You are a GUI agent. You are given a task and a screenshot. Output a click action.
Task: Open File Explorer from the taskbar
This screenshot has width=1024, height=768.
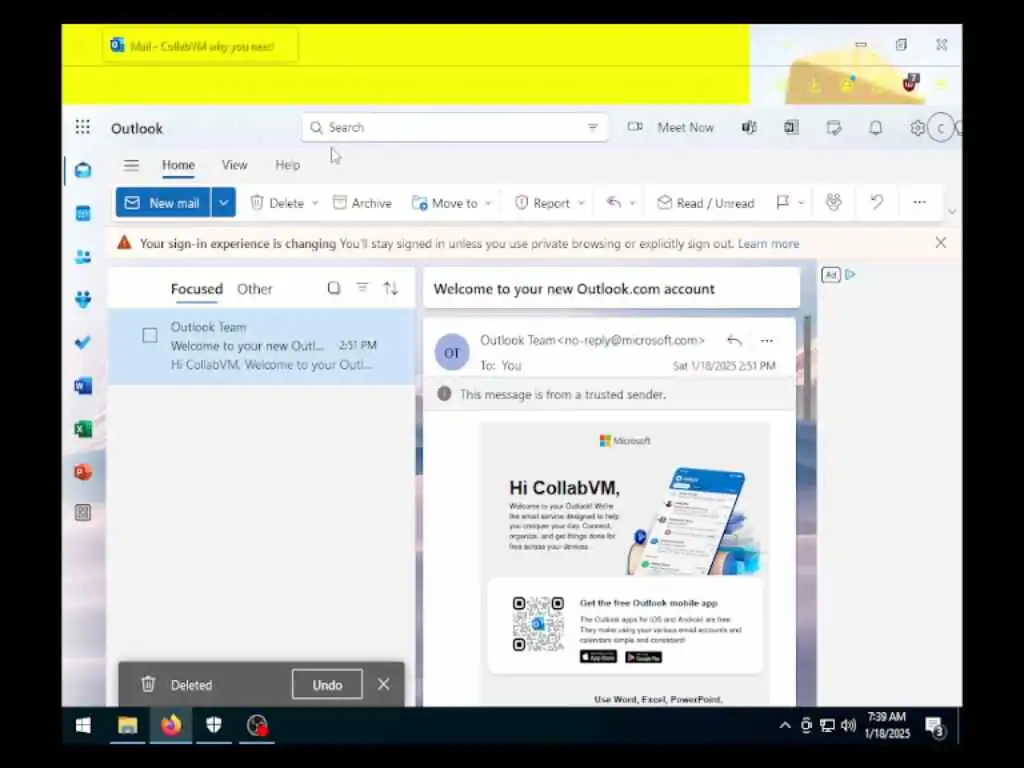[x=127, y=726]
